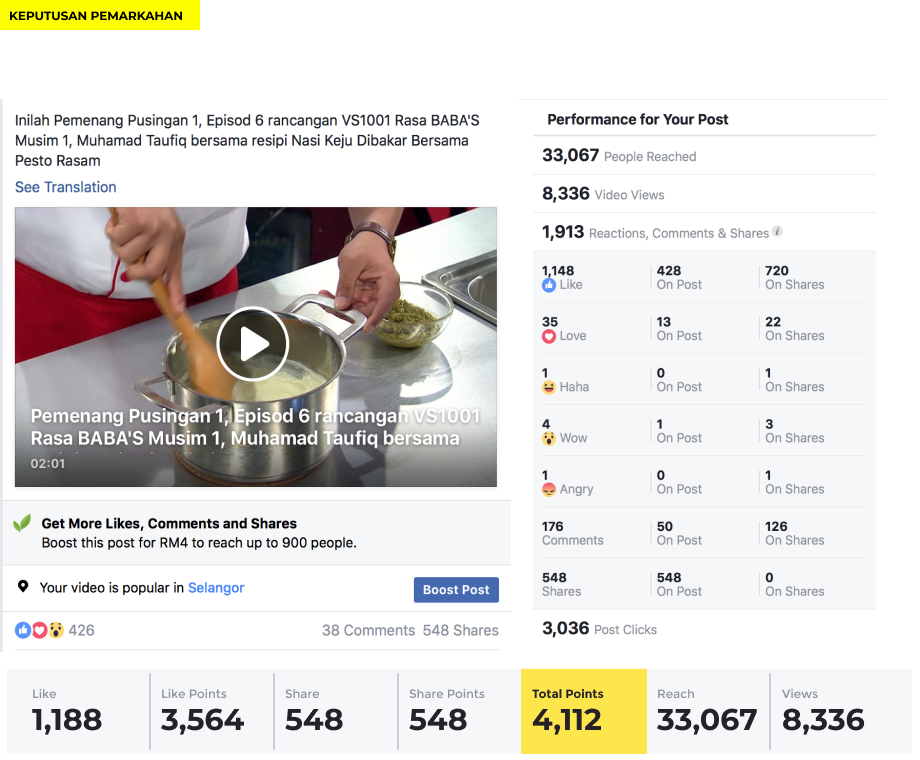Click the yellow Keputusan Pemarkahan label
This screenshot has width=920, height=760.
(100, 15)
